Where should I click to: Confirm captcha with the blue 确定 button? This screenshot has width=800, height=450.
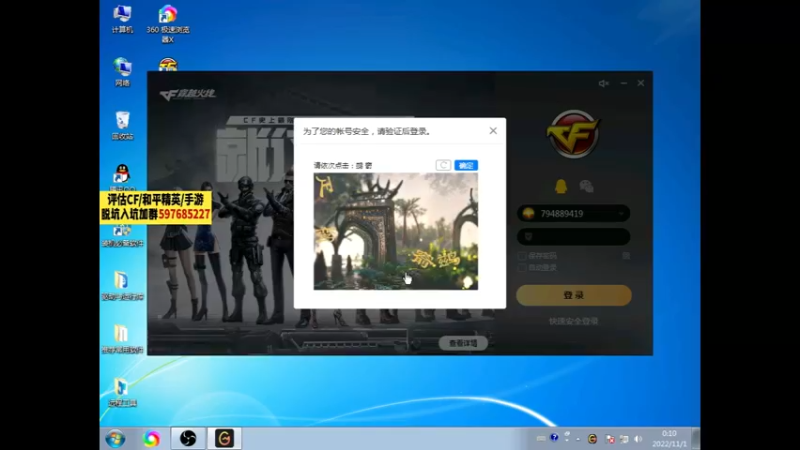click(x=466, y=165)
